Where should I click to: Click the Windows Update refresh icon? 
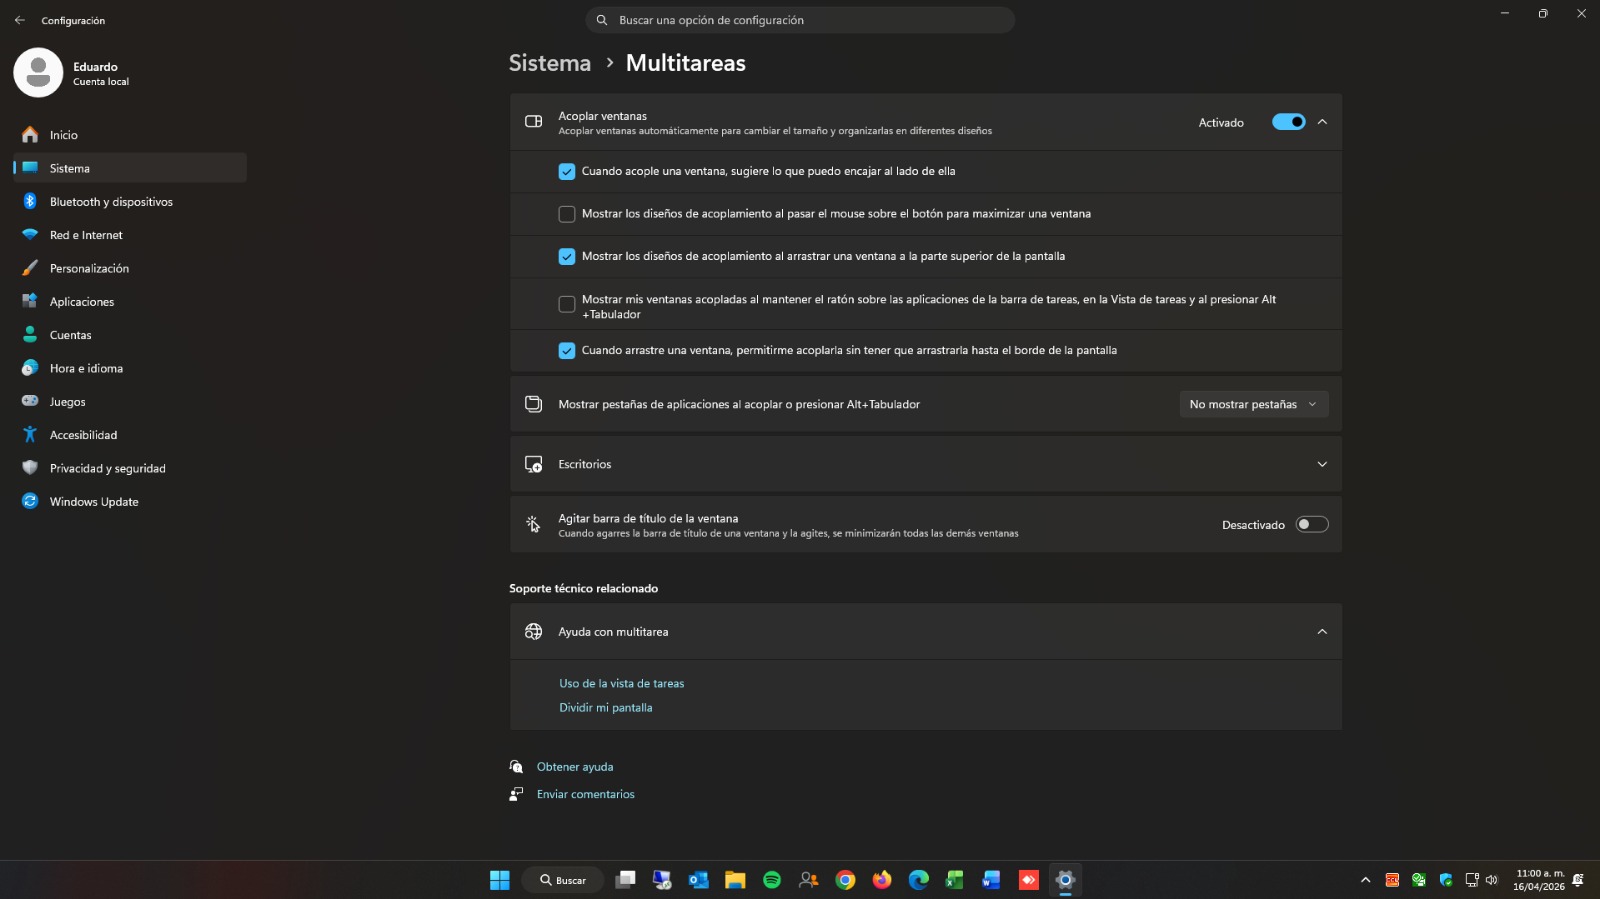pos(30,501)
